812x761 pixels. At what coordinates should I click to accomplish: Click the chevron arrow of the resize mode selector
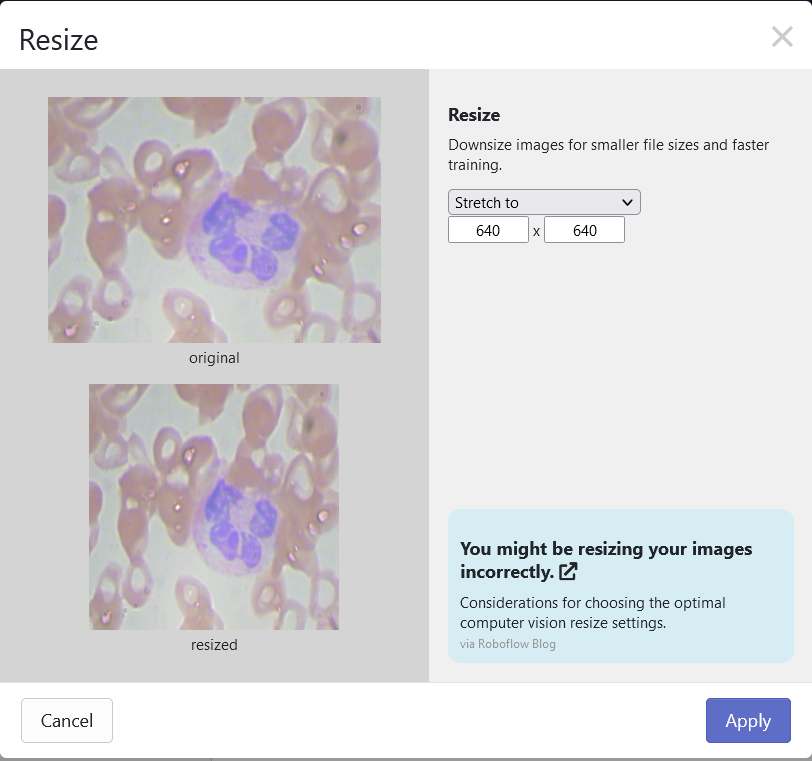[x=627, y=202]
